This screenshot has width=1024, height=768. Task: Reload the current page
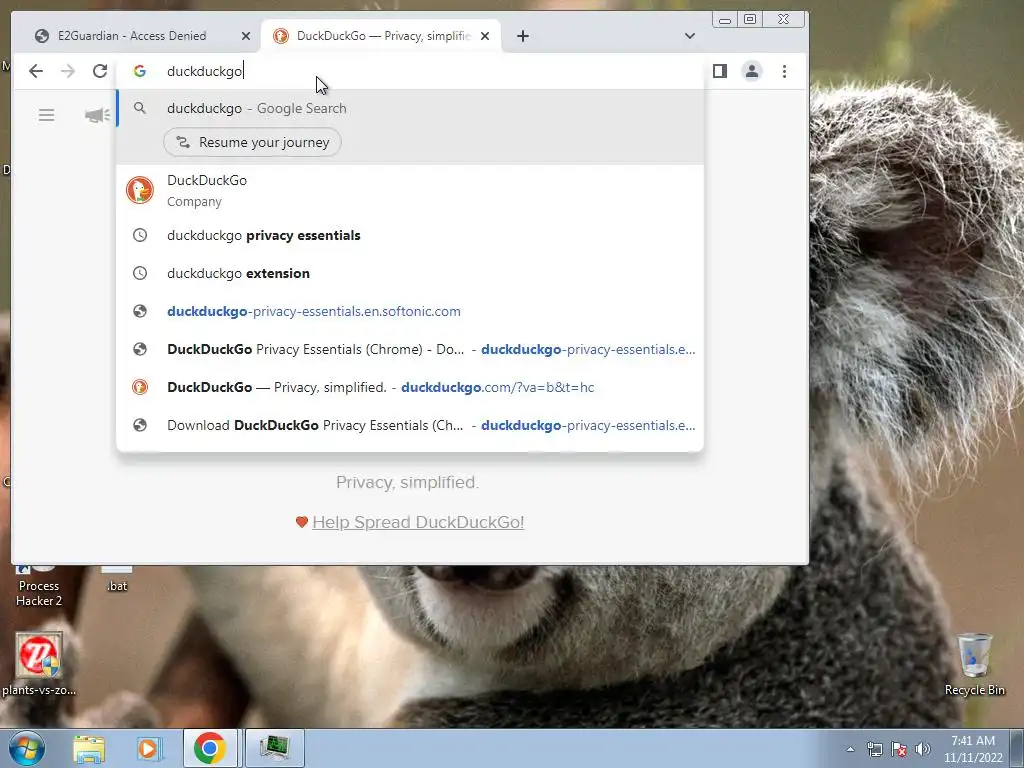(100, 71)
